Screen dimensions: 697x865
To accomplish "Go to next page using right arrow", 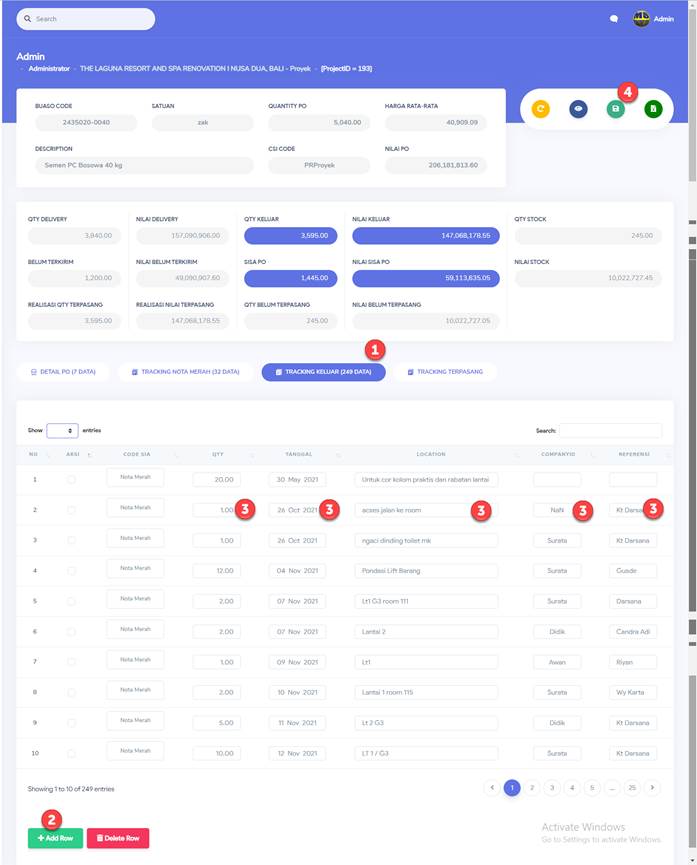I will pyautogui.click(x=652, y=788).
